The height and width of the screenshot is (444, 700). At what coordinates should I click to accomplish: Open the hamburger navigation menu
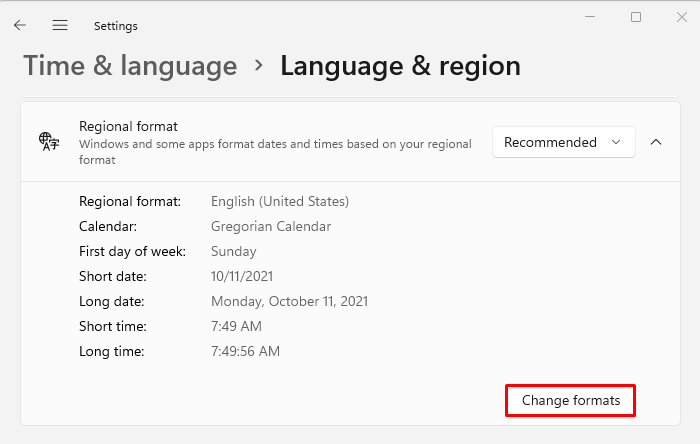(60, 25)
